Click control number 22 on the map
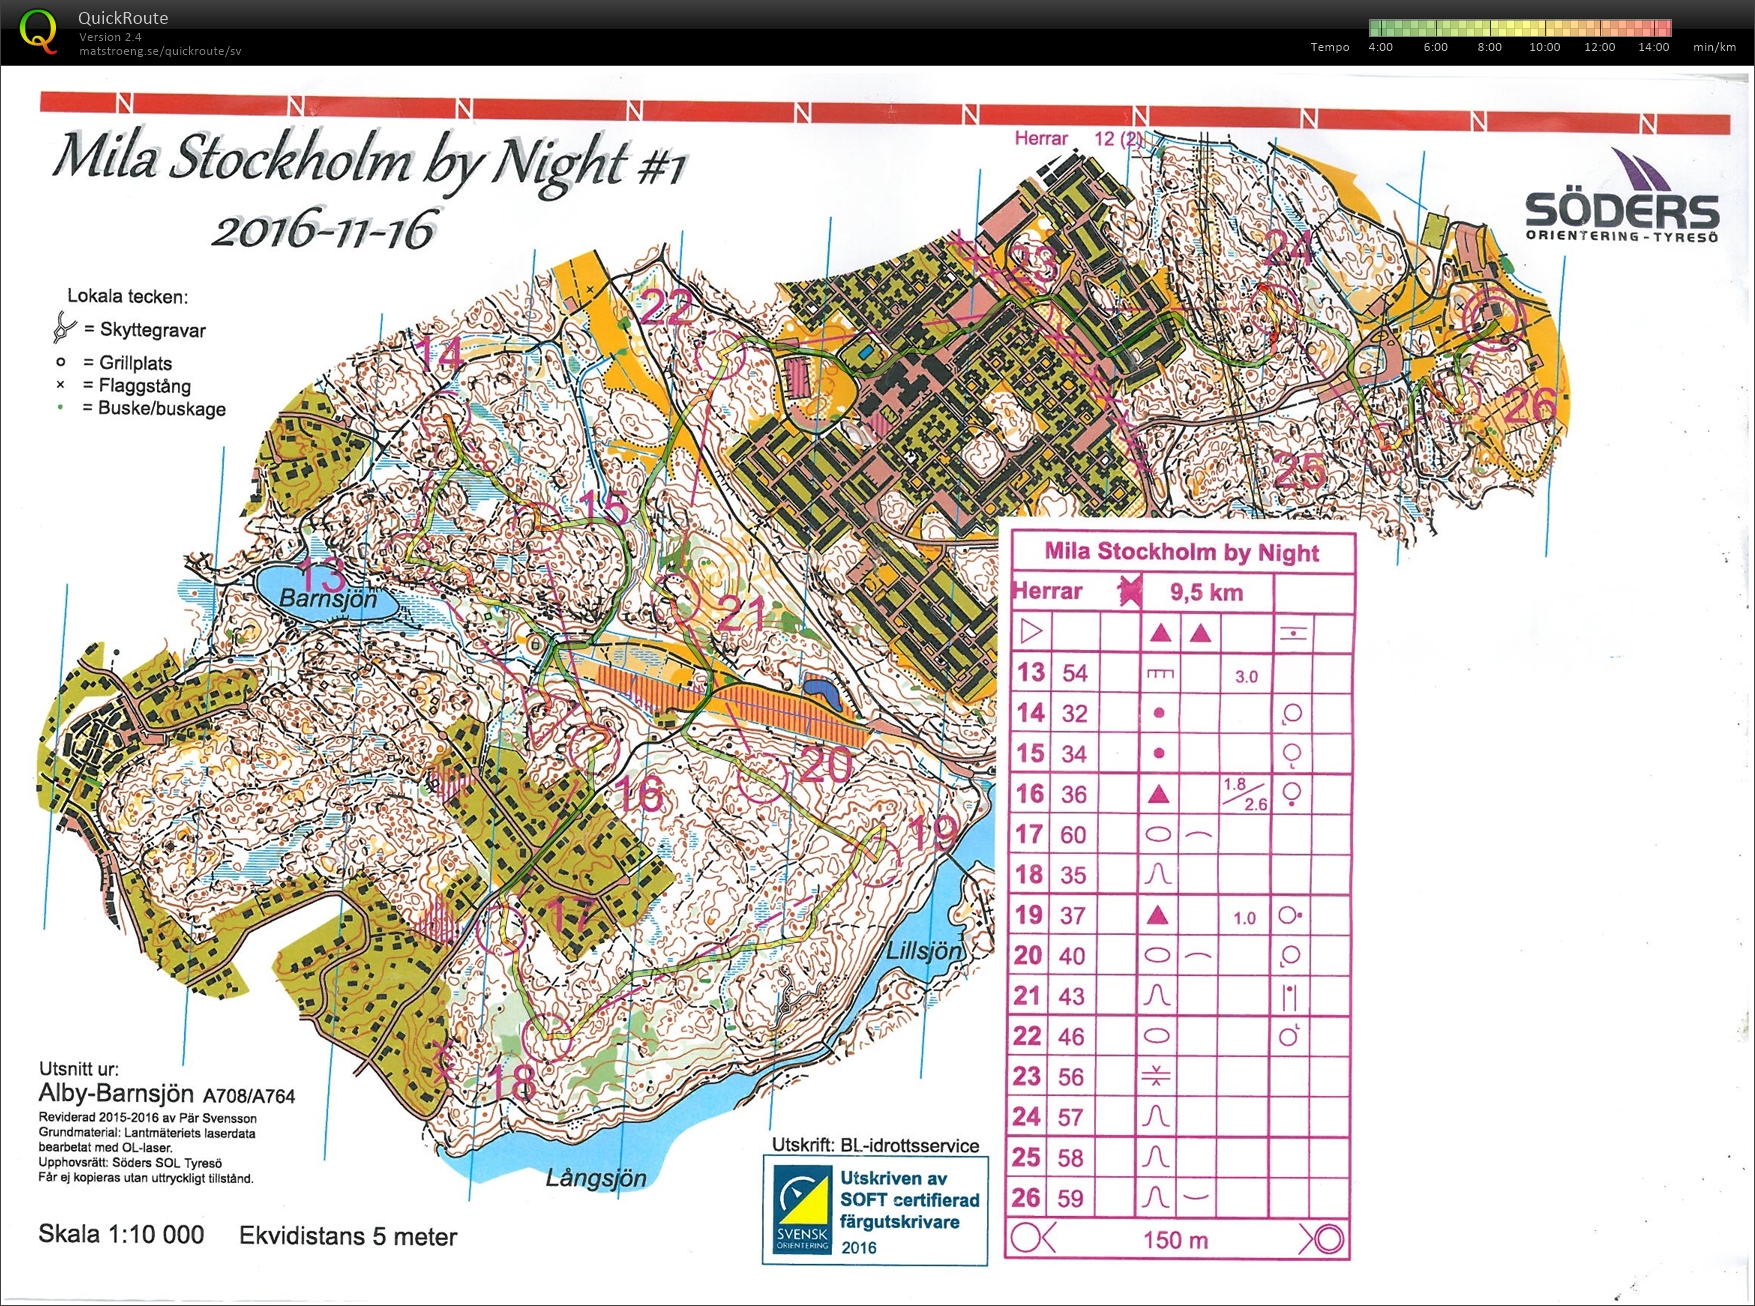The width and height of the screenshot is (1755, 1306). 667,307
